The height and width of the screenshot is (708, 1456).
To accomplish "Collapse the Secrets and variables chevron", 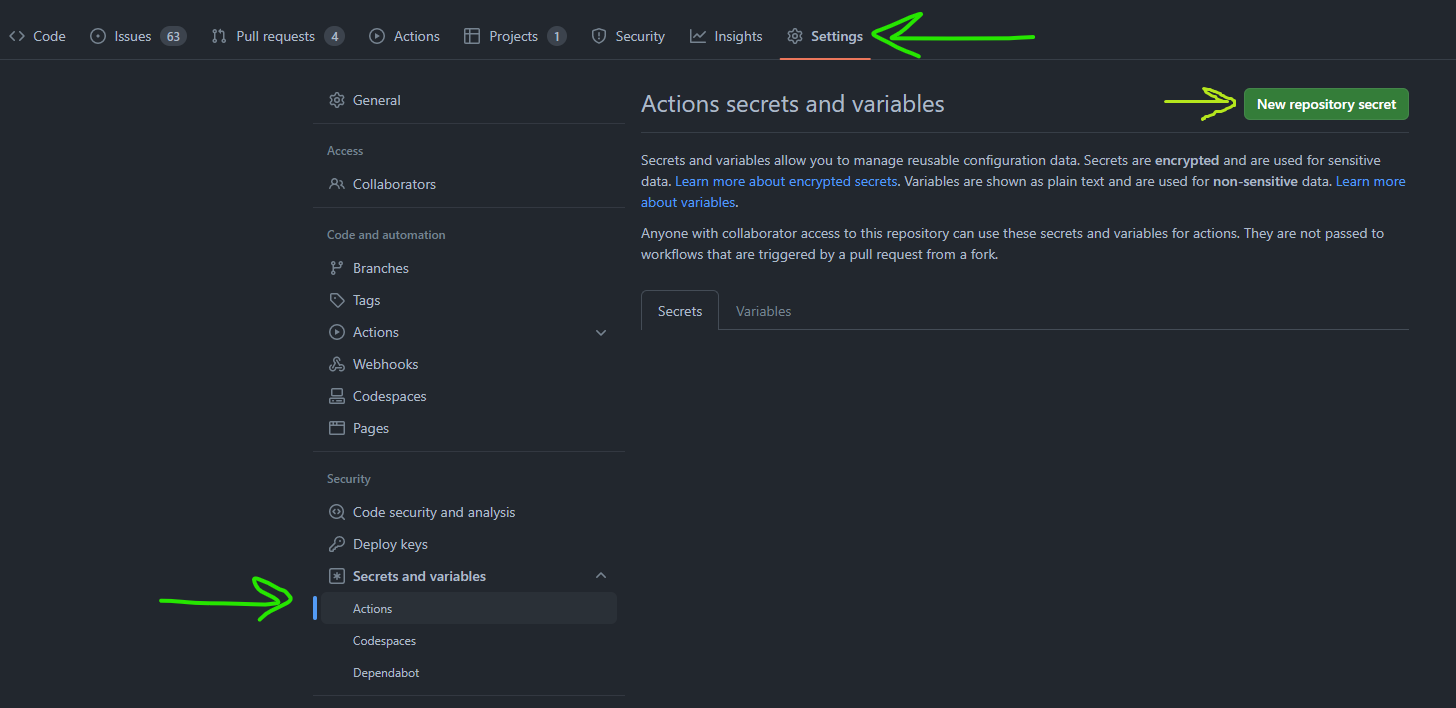I will (x=601, y=576).
